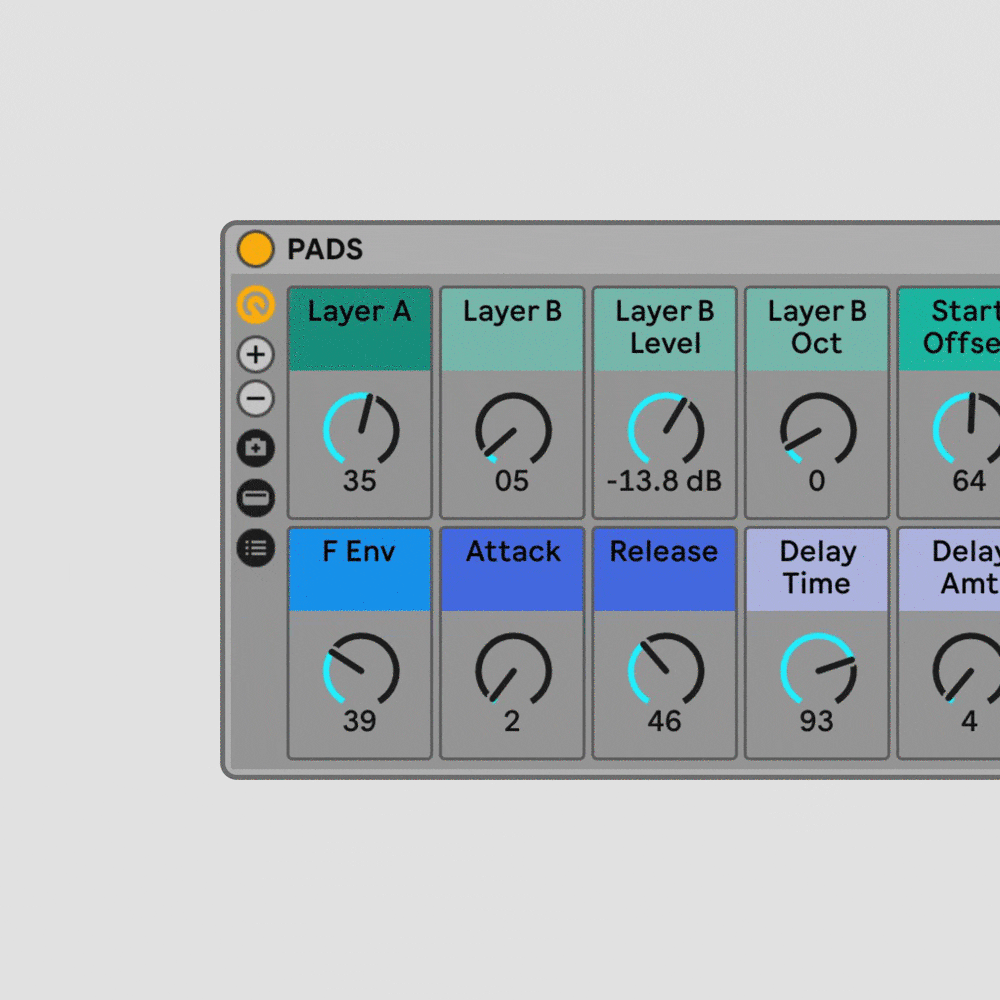1000x1000 pixels.
Task: Click the plus icon to add macros
Action: [256, 354]
